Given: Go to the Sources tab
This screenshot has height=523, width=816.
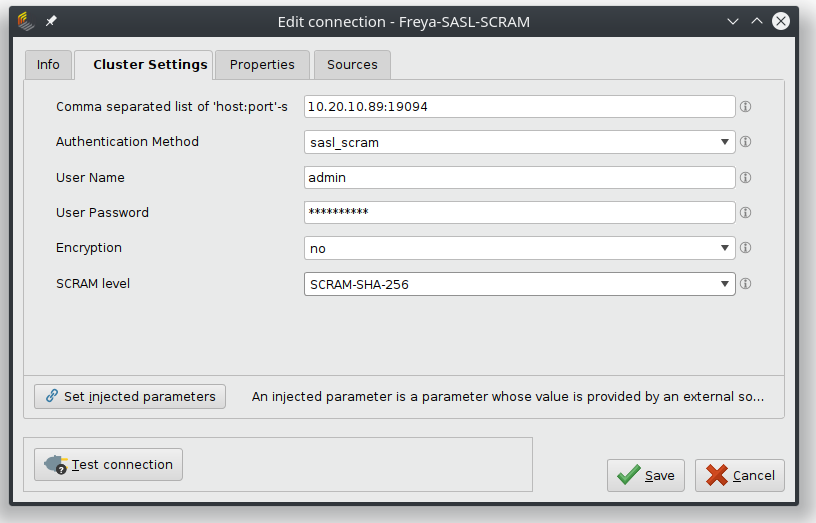Looking at the screenshot, I should (352, 65).
